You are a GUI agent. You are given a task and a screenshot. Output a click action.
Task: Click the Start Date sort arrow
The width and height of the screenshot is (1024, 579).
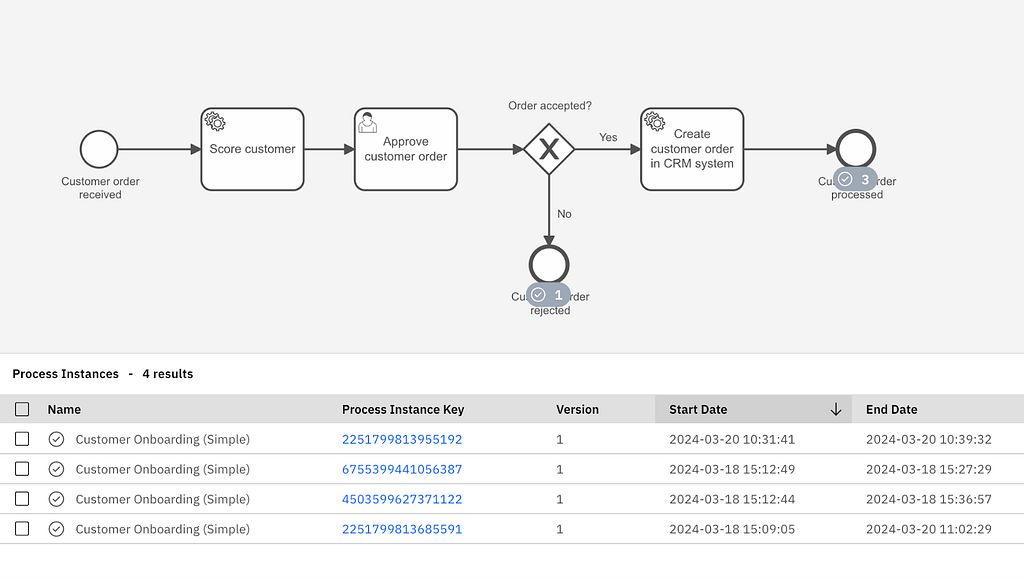pos(835,409)
